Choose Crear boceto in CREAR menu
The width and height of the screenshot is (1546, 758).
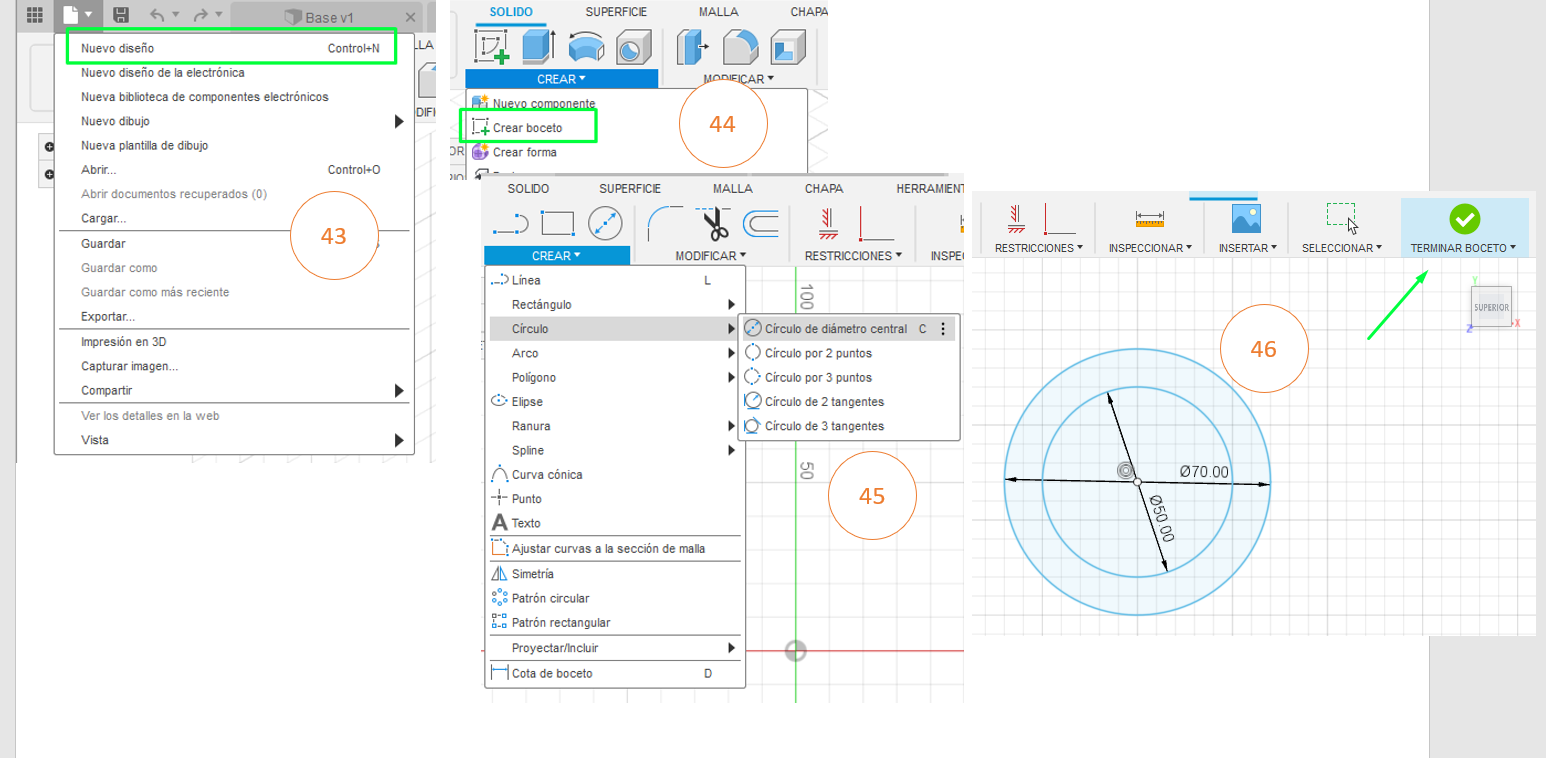click(x=528, y=127)
